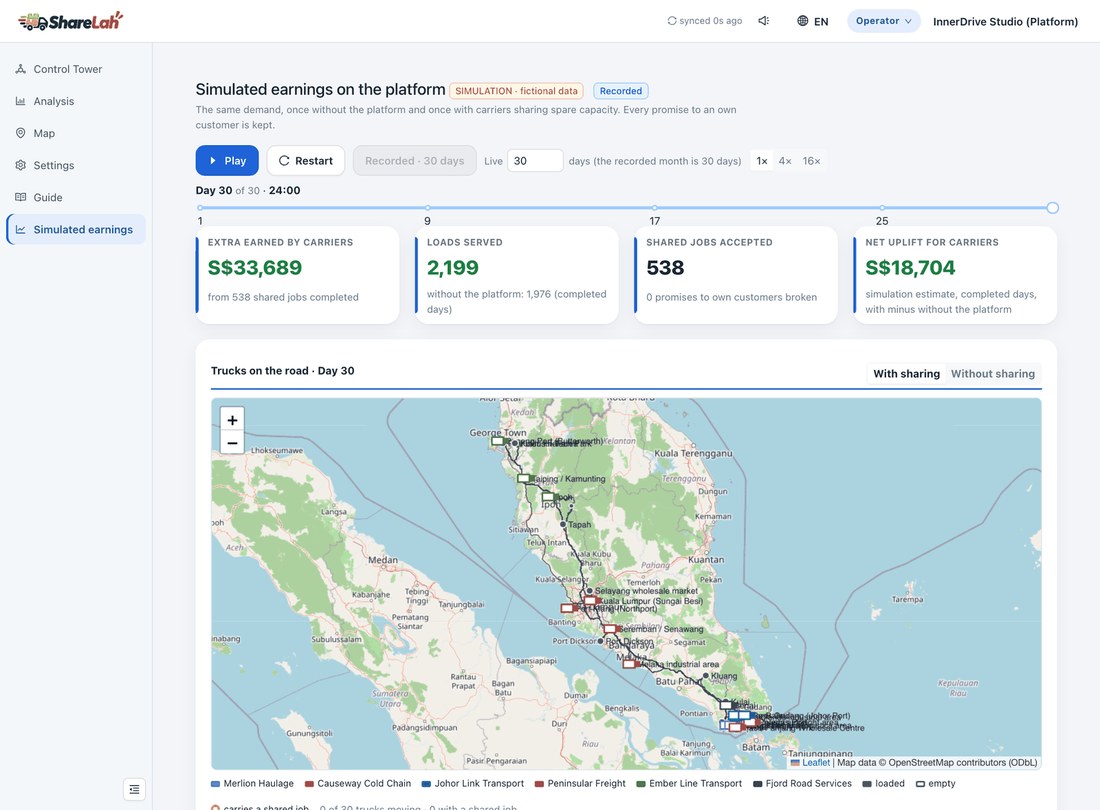Click InnerDrive Studio (Platform) account name
The width and height of the screenshot is (1100, 810).
coord(1005,22)
